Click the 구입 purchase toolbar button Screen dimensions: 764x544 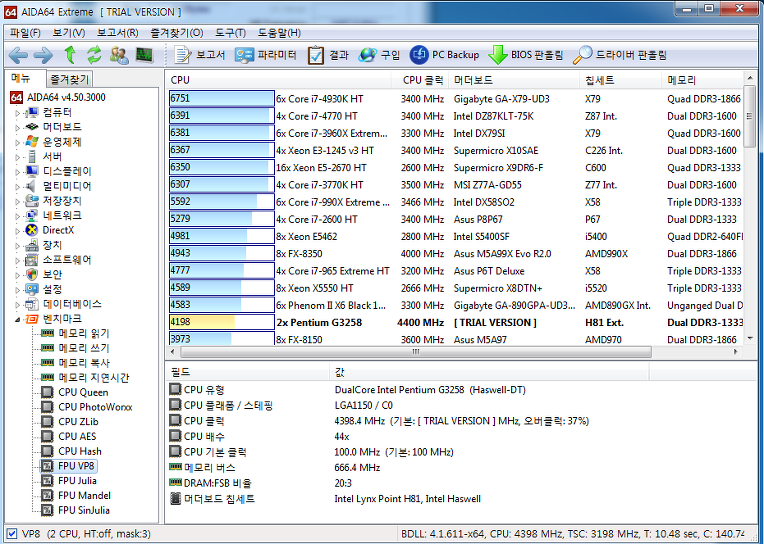[380, 55]
